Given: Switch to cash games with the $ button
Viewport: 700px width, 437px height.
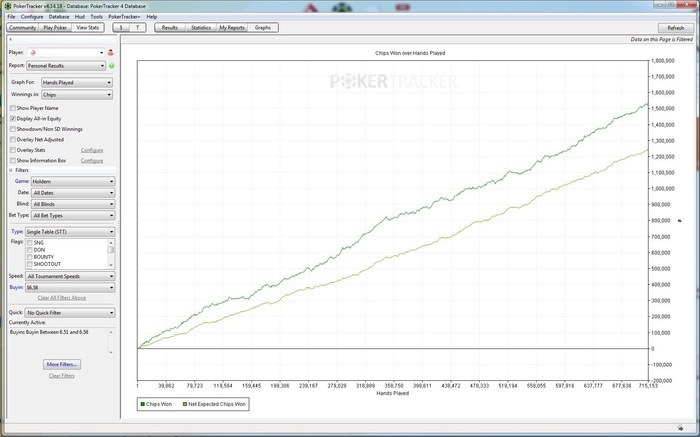Looking at the screenshot, I should tap(121, 28).
